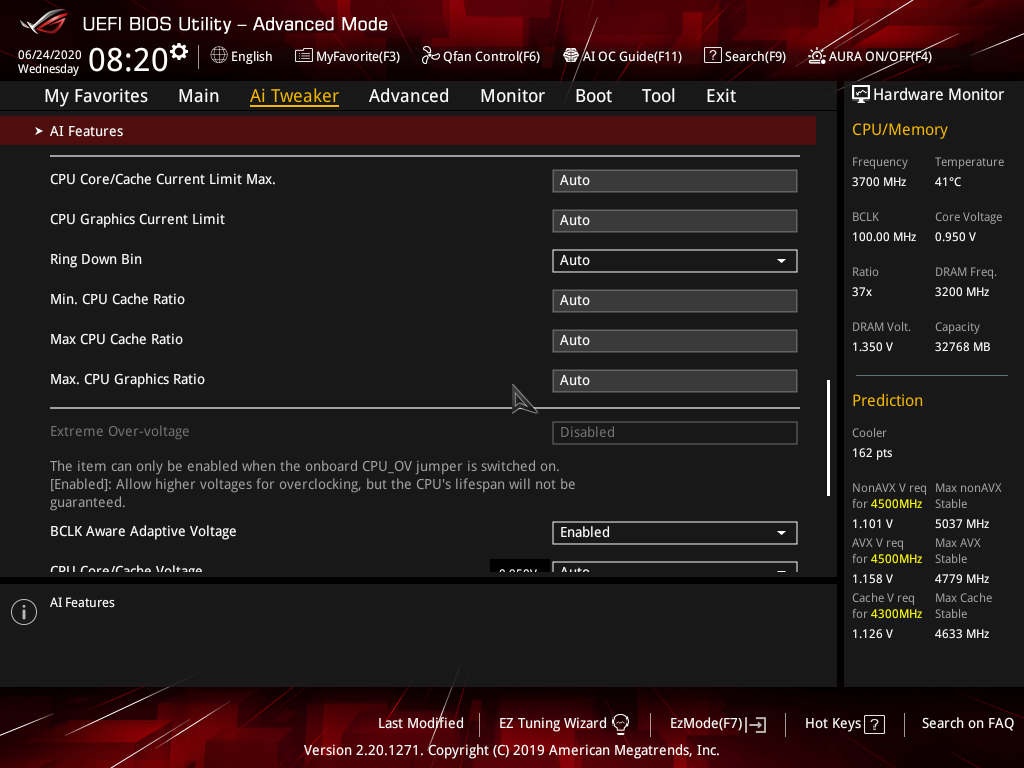Open Search(F9)
The height and width of the screenshot is (768, 1024).
745,56
